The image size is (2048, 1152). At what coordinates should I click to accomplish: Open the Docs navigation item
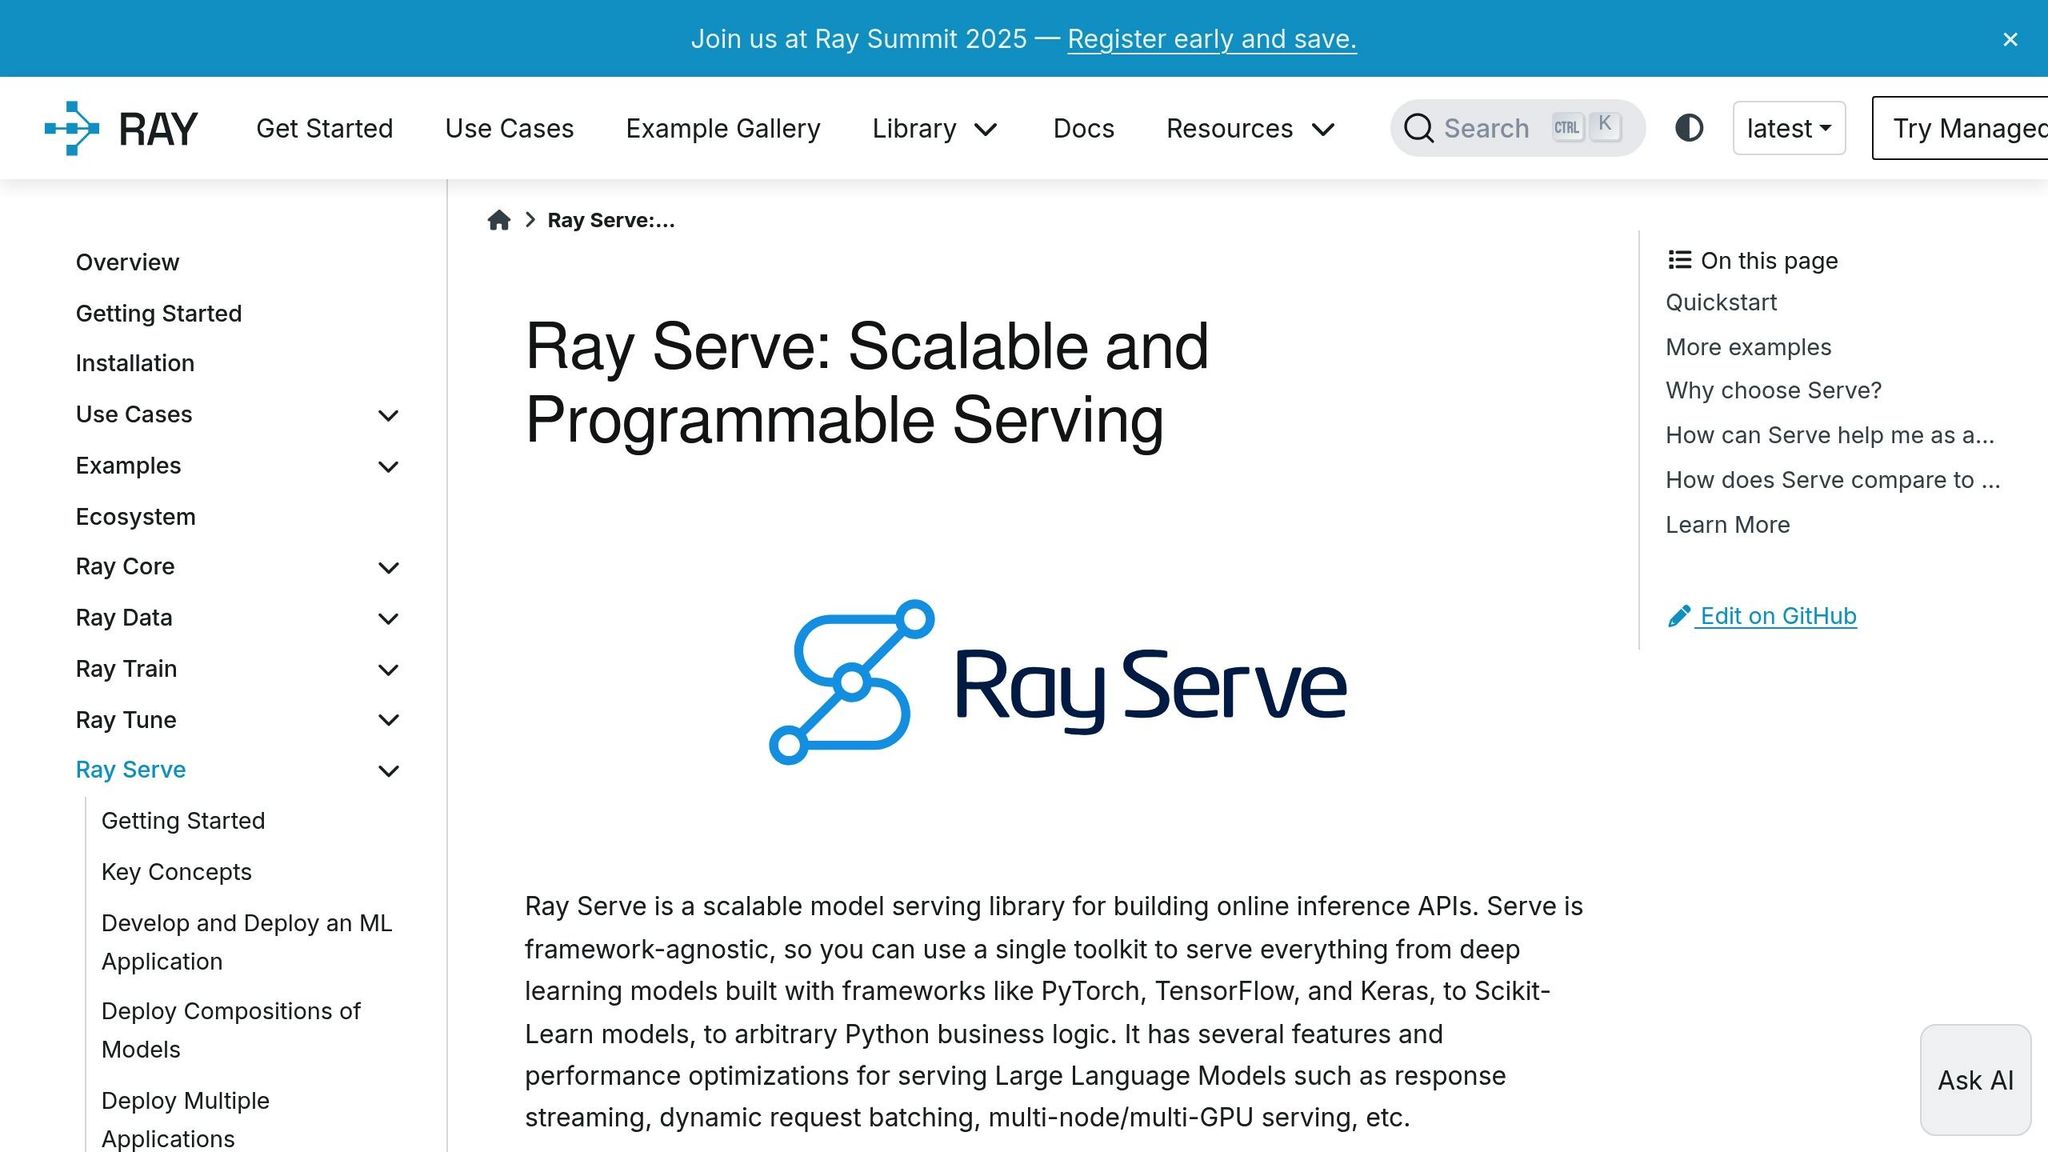coord(1083,128)
